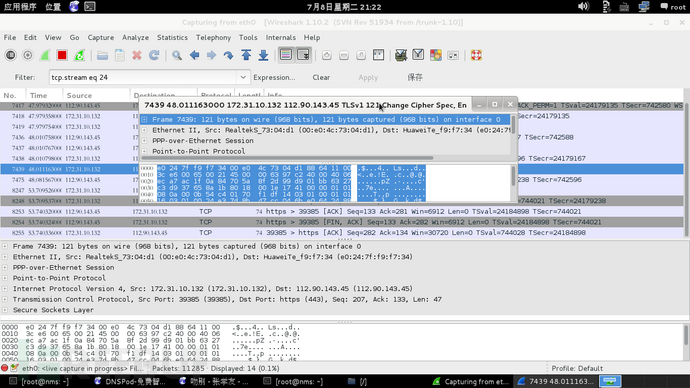Stop the running capture with red square
This screenshot has height=388, width=690.
point(62,55)
